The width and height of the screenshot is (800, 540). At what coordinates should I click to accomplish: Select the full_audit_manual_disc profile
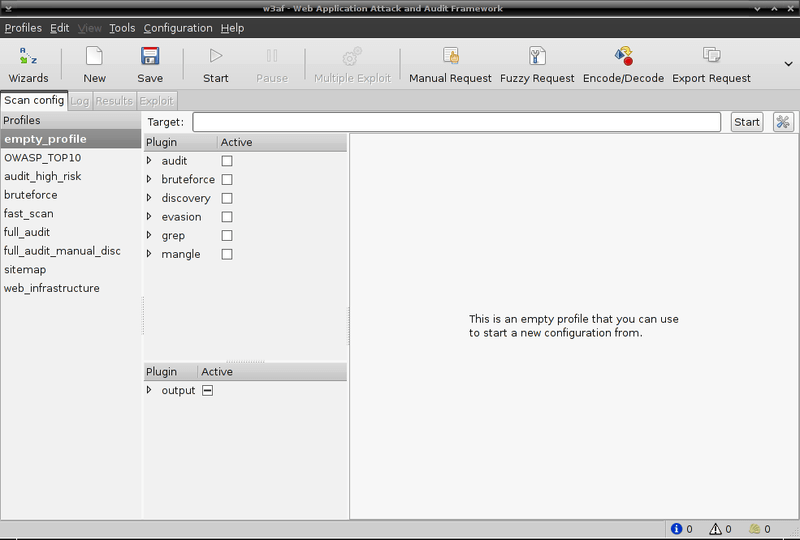point(70,251)
